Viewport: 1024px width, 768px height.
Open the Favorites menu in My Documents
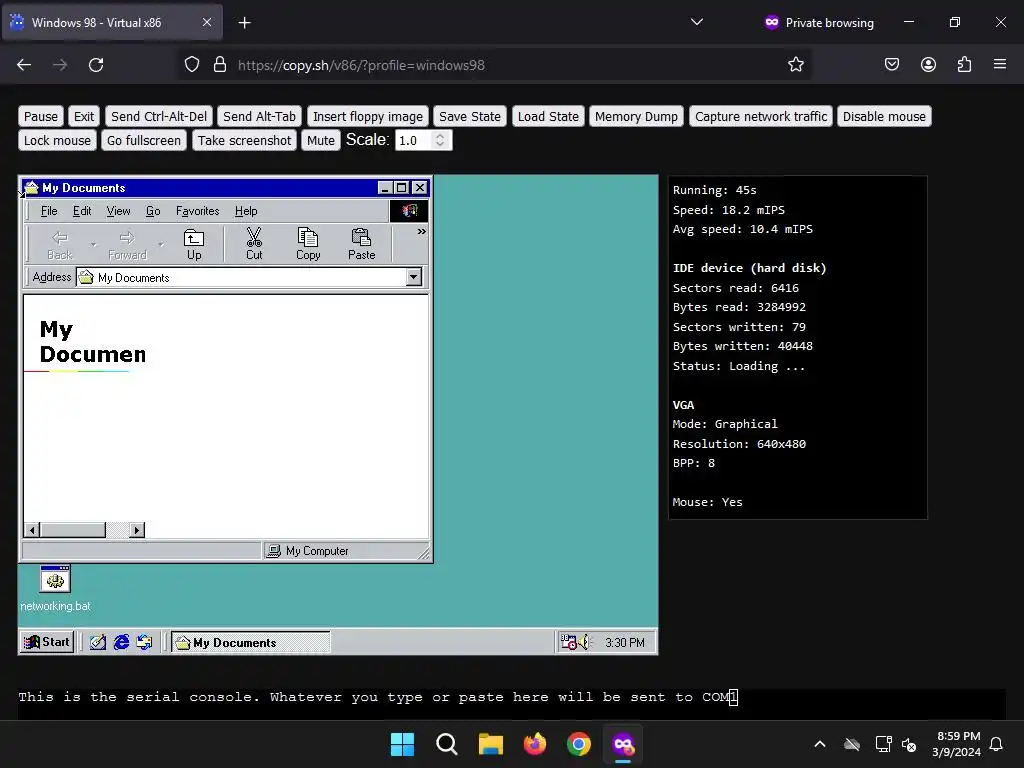coord(197,211)
